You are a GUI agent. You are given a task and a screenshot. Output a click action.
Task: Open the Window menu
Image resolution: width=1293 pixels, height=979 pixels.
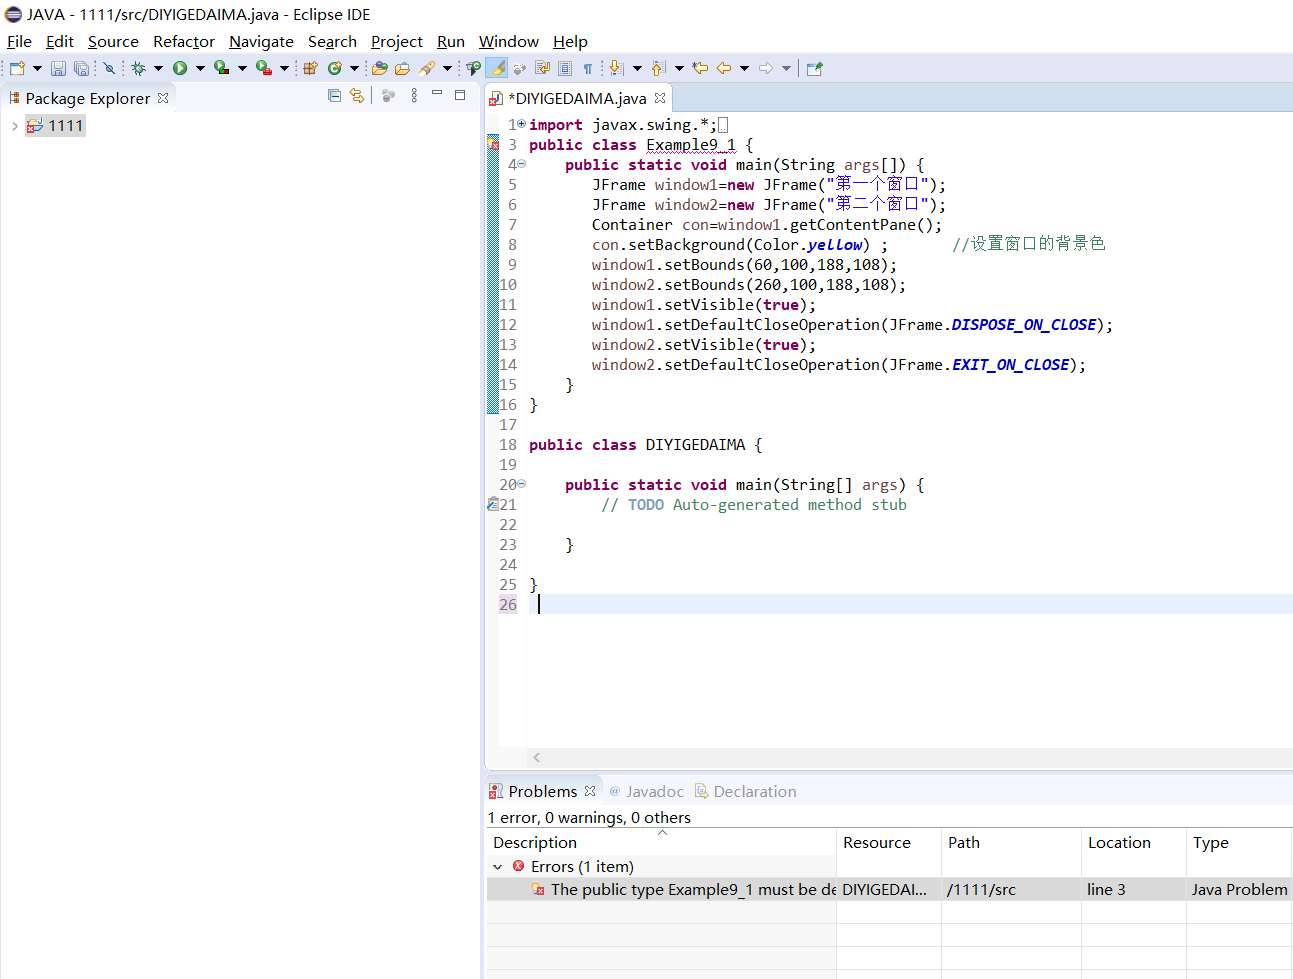tap(509, 41)
